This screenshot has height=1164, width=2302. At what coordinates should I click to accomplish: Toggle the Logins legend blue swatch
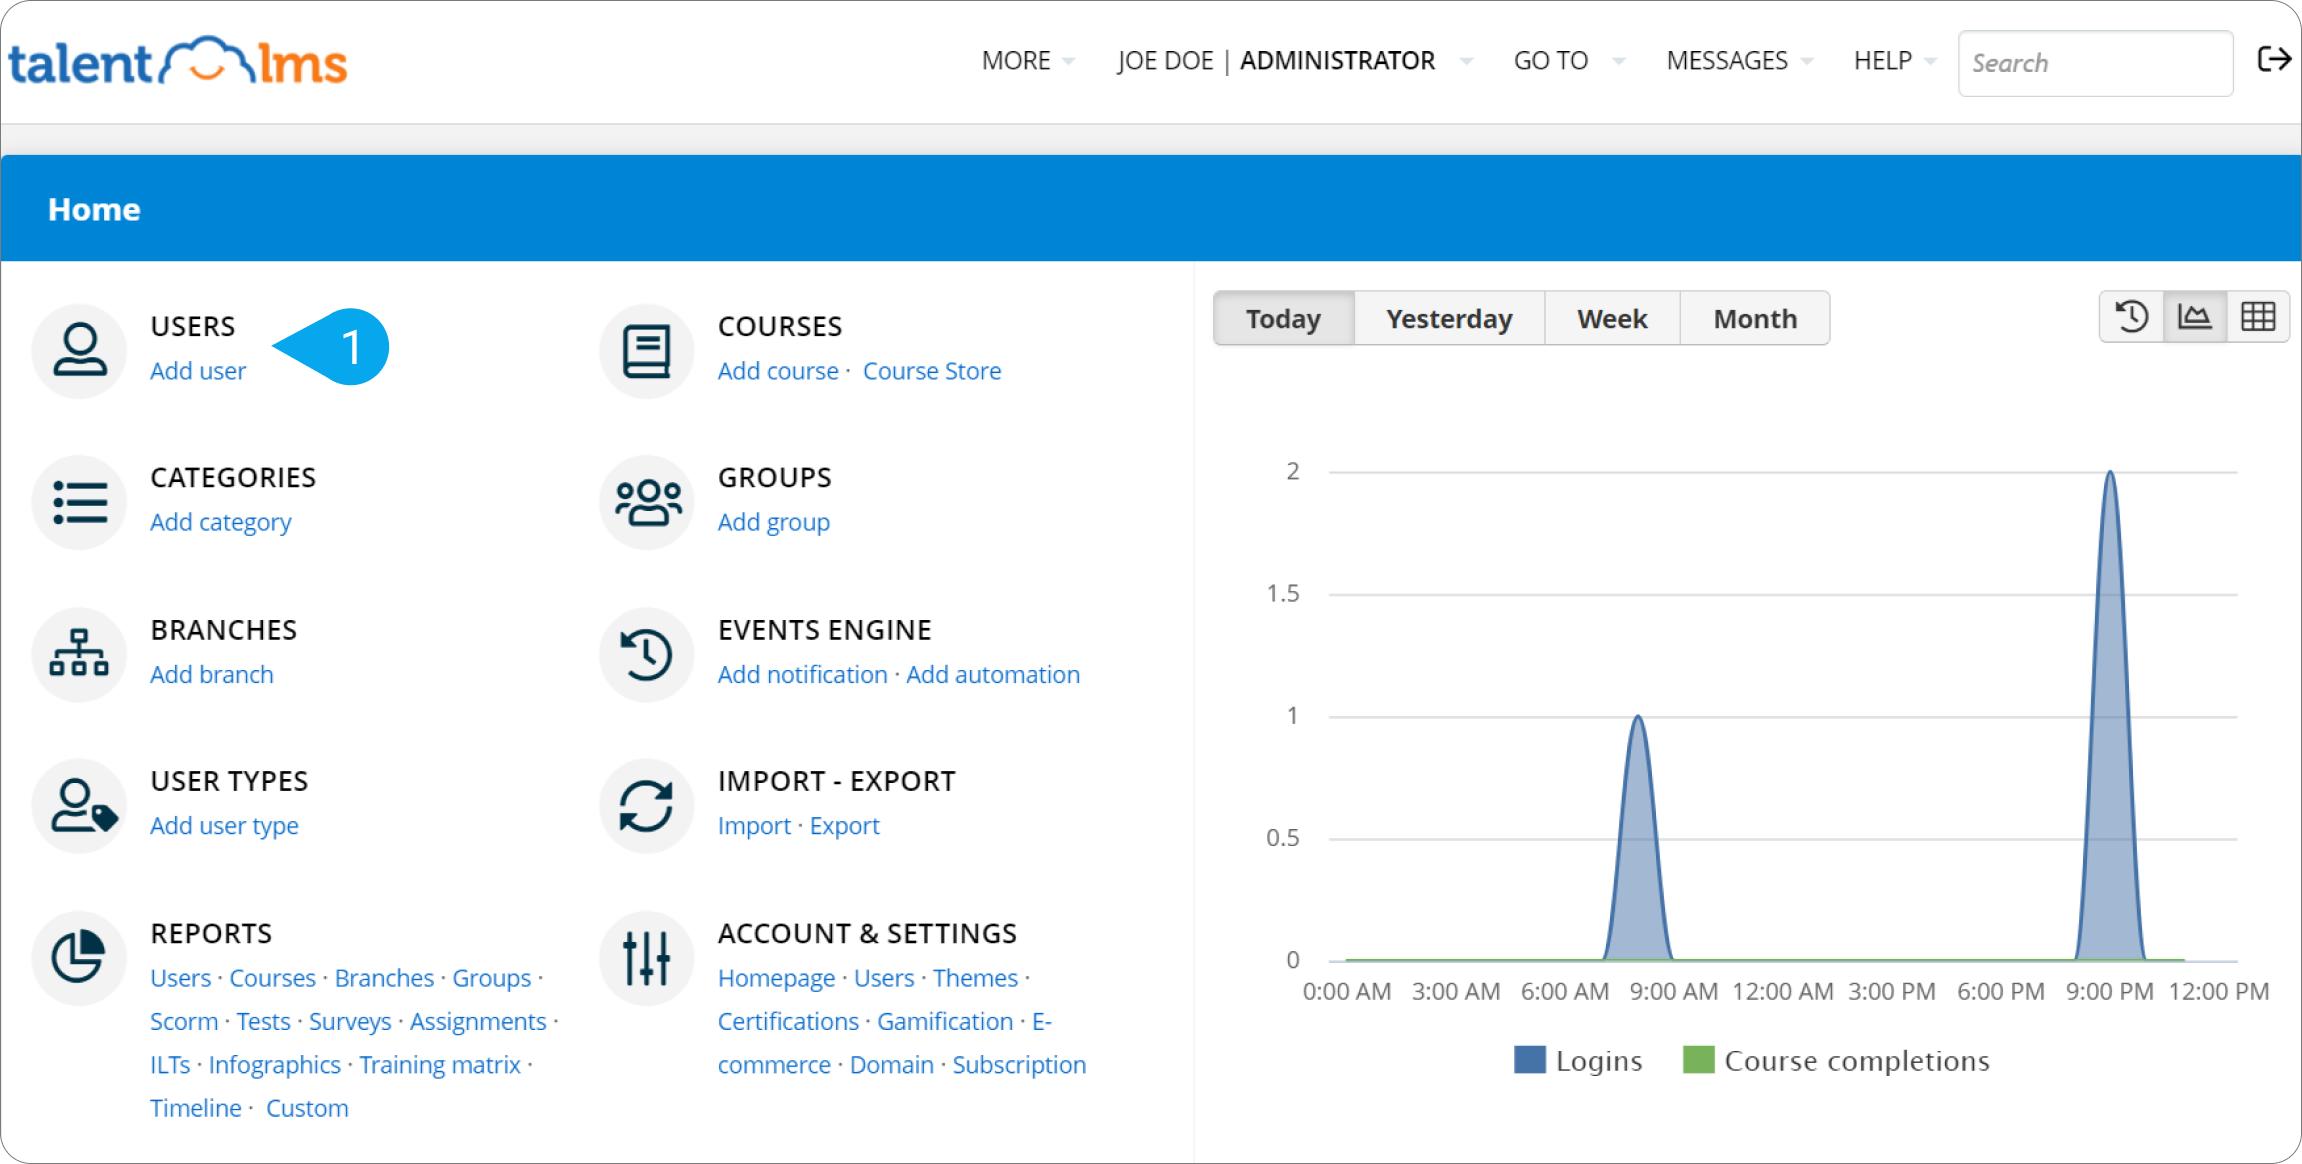(x=1530, y=1060)
